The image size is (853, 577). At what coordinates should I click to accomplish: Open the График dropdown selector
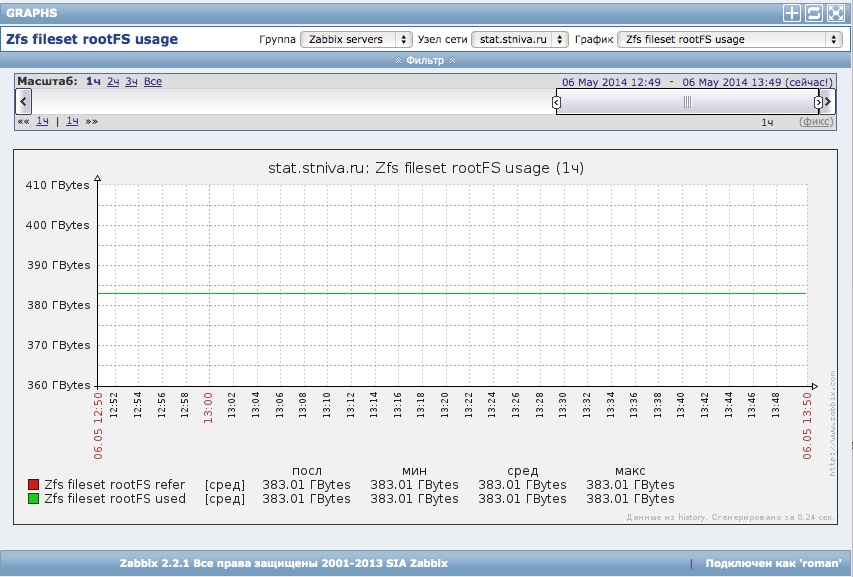[729, 39]
